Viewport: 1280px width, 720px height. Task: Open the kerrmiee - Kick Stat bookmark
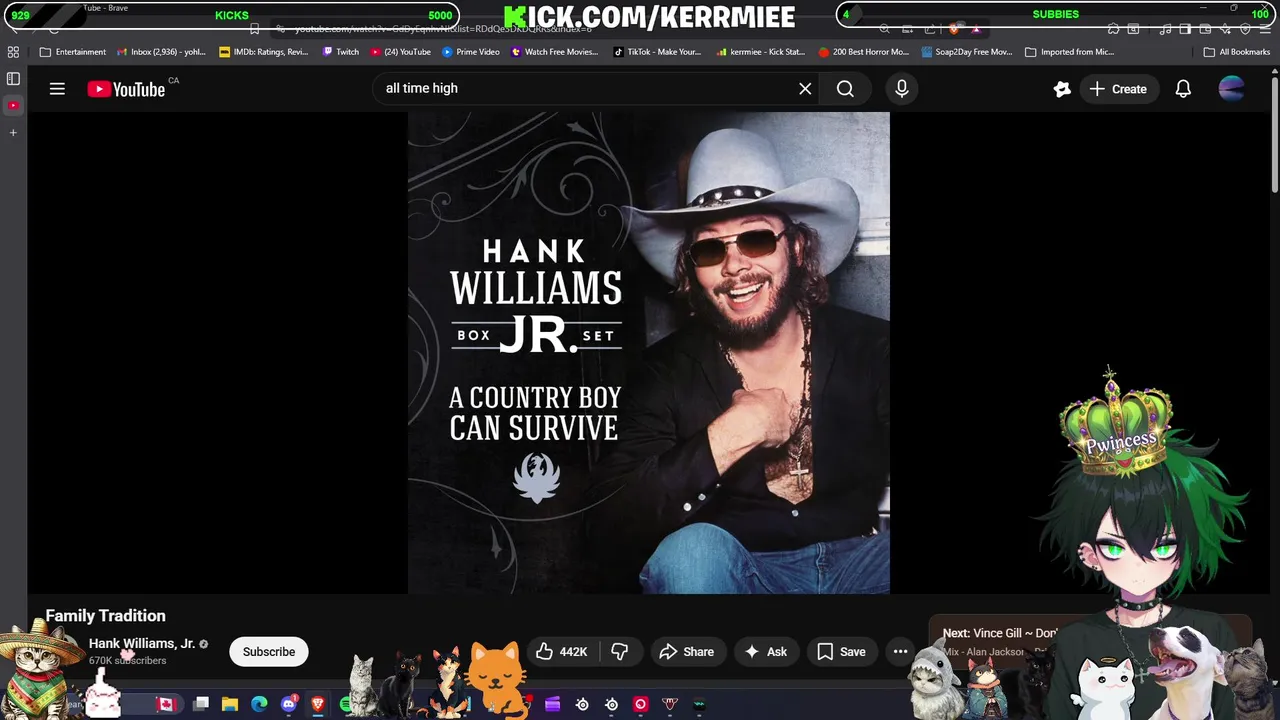(761, 52)
